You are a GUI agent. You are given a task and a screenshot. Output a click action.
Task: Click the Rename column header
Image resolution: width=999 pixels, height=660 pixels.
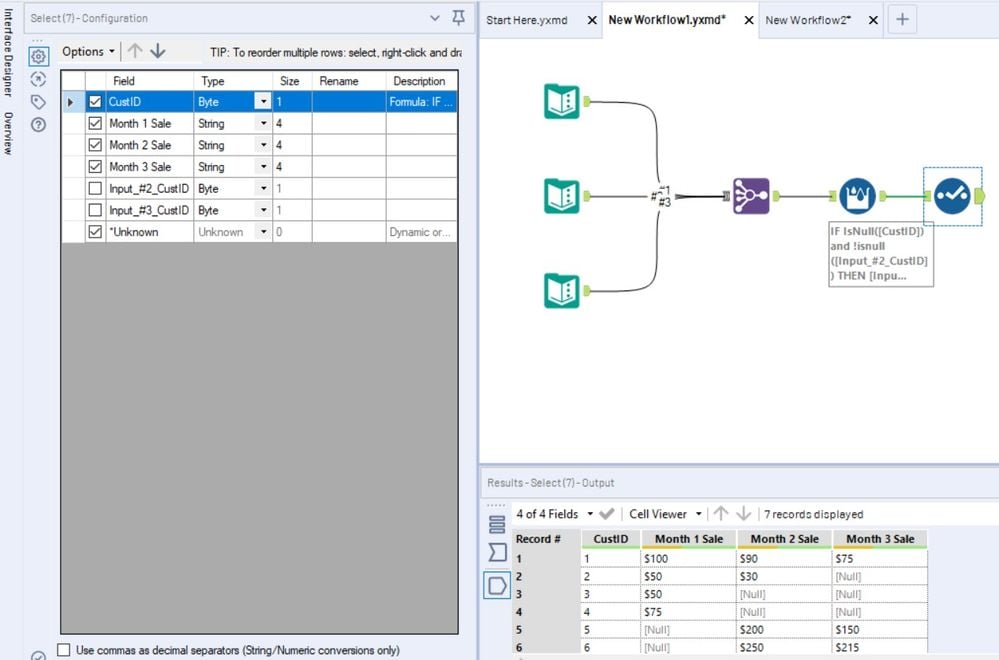click(349, 81)
